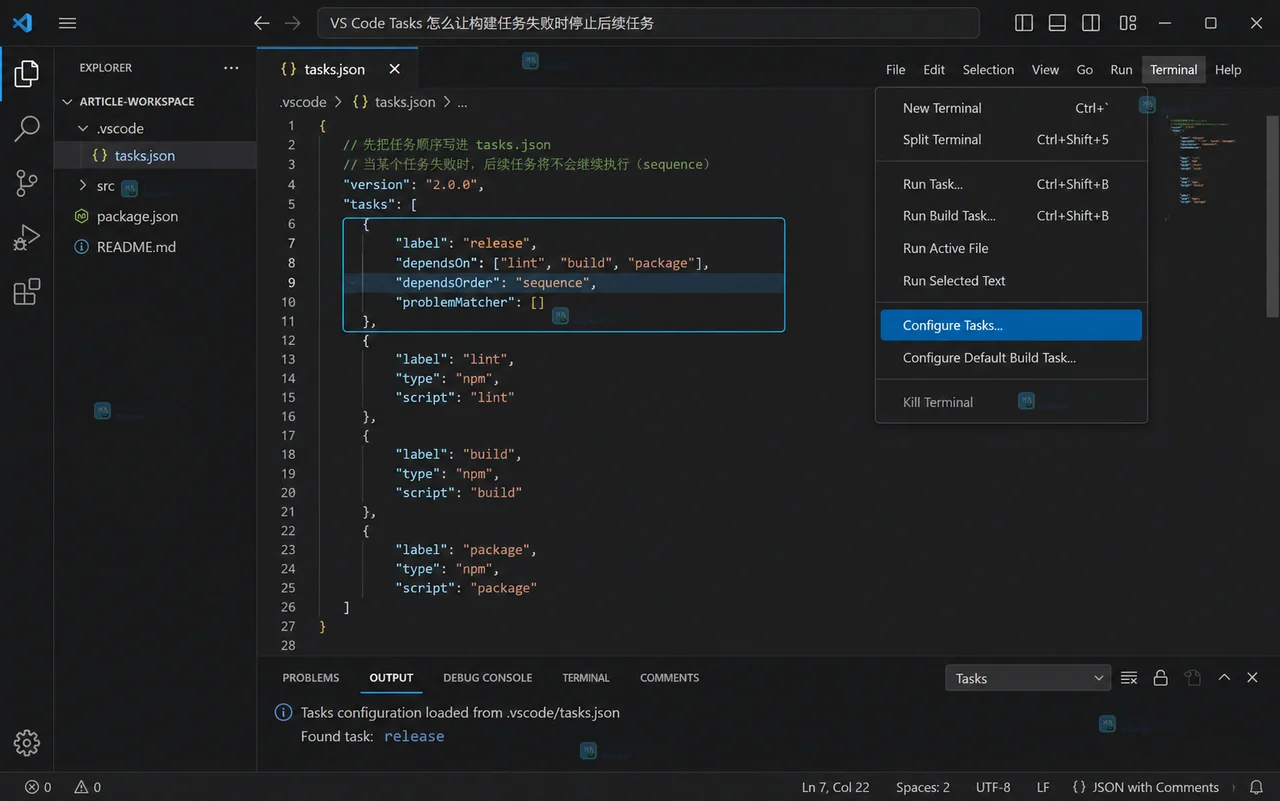Switch to the PROBLEMS panel tab
Viewport: 1280px width, 801px height.
[x=311, y=678]
